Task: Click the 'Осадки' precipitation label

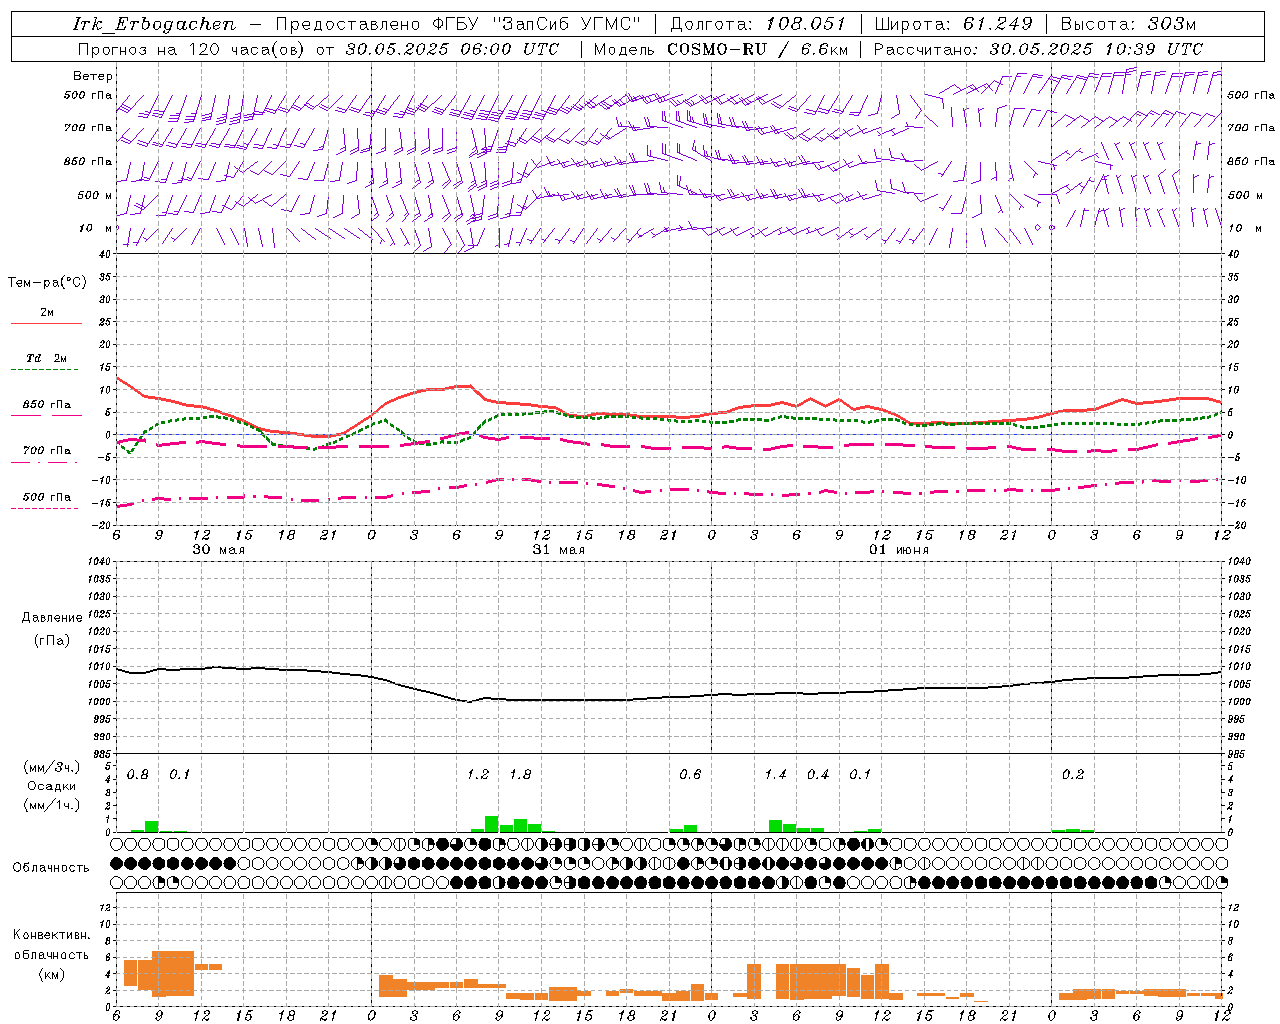Action: [51, 786]
